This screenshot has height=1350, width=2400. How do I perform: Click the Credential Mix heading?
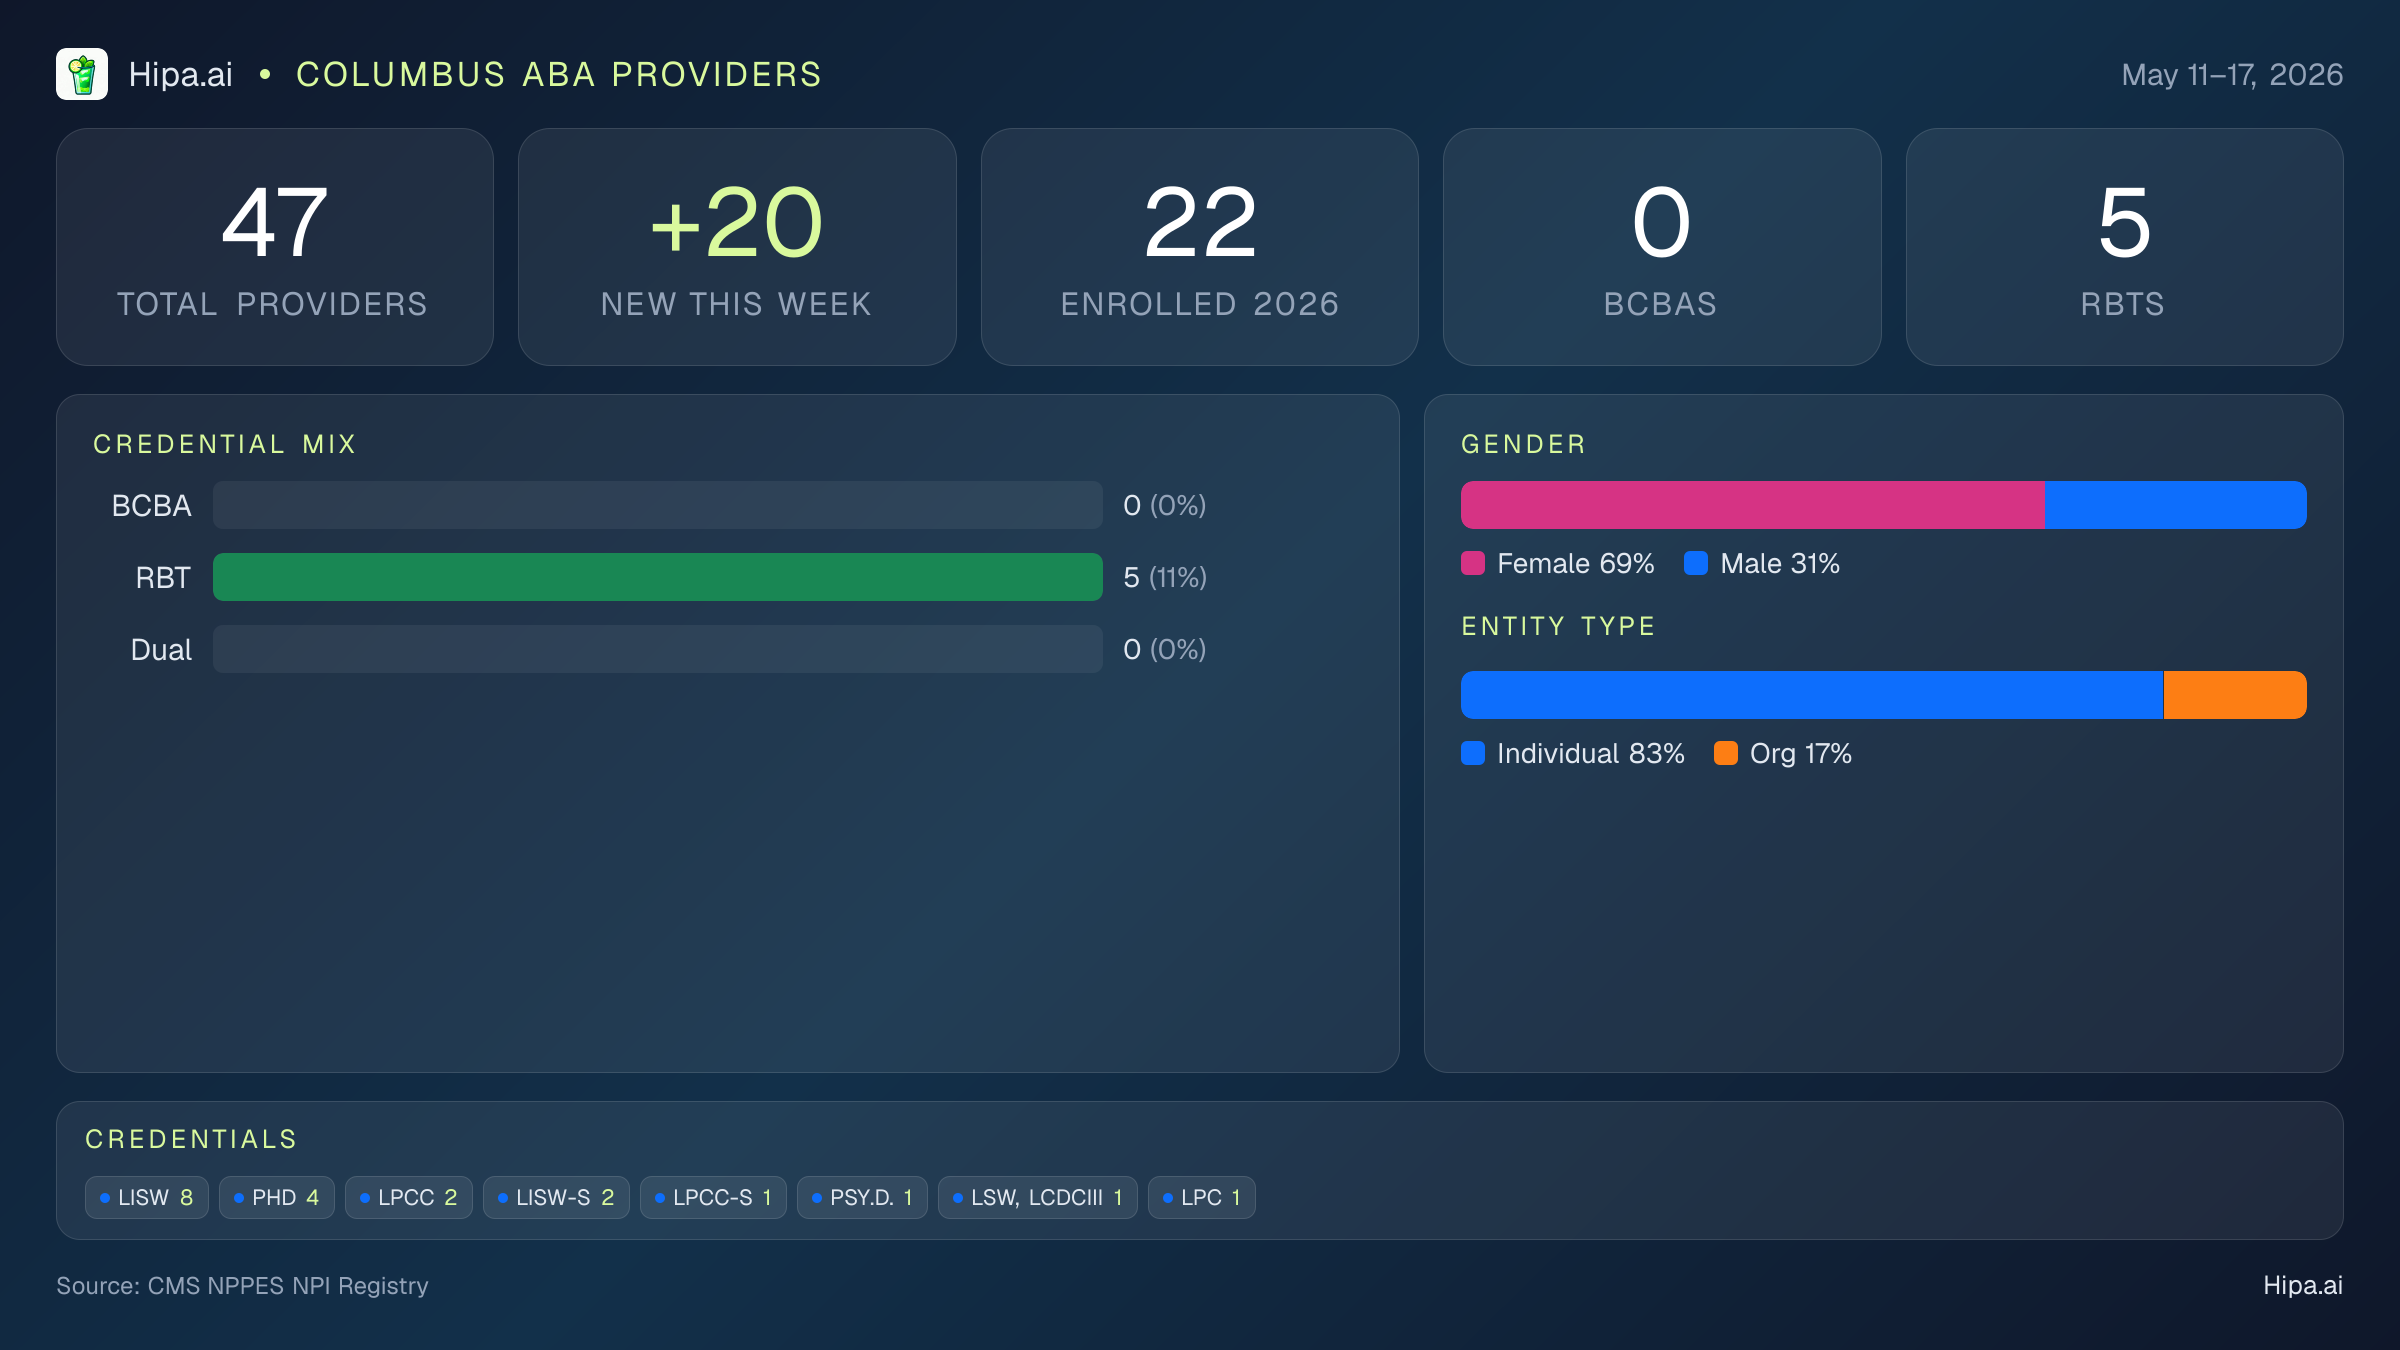pos(225,444)
